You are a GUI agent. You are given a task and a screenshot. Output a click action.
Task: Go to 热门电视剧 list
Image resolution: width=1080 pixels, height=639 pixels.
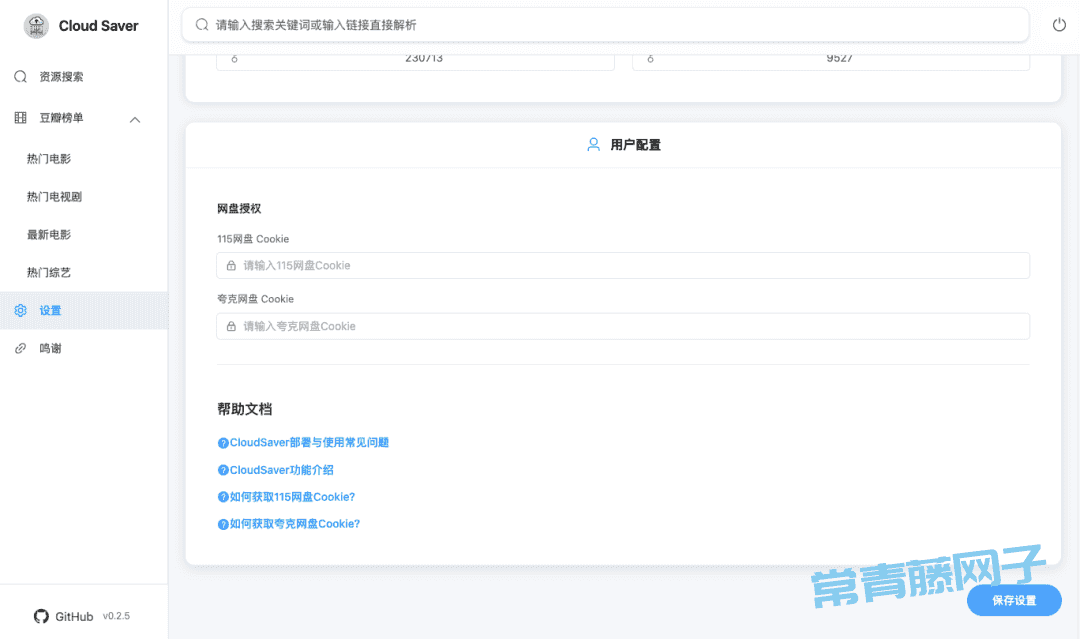point(84,197)
